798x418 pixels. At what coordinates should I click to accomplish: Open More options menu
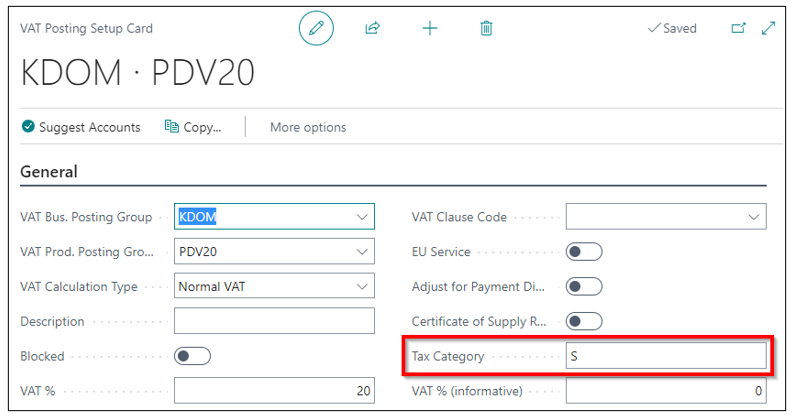click(308, 127)
